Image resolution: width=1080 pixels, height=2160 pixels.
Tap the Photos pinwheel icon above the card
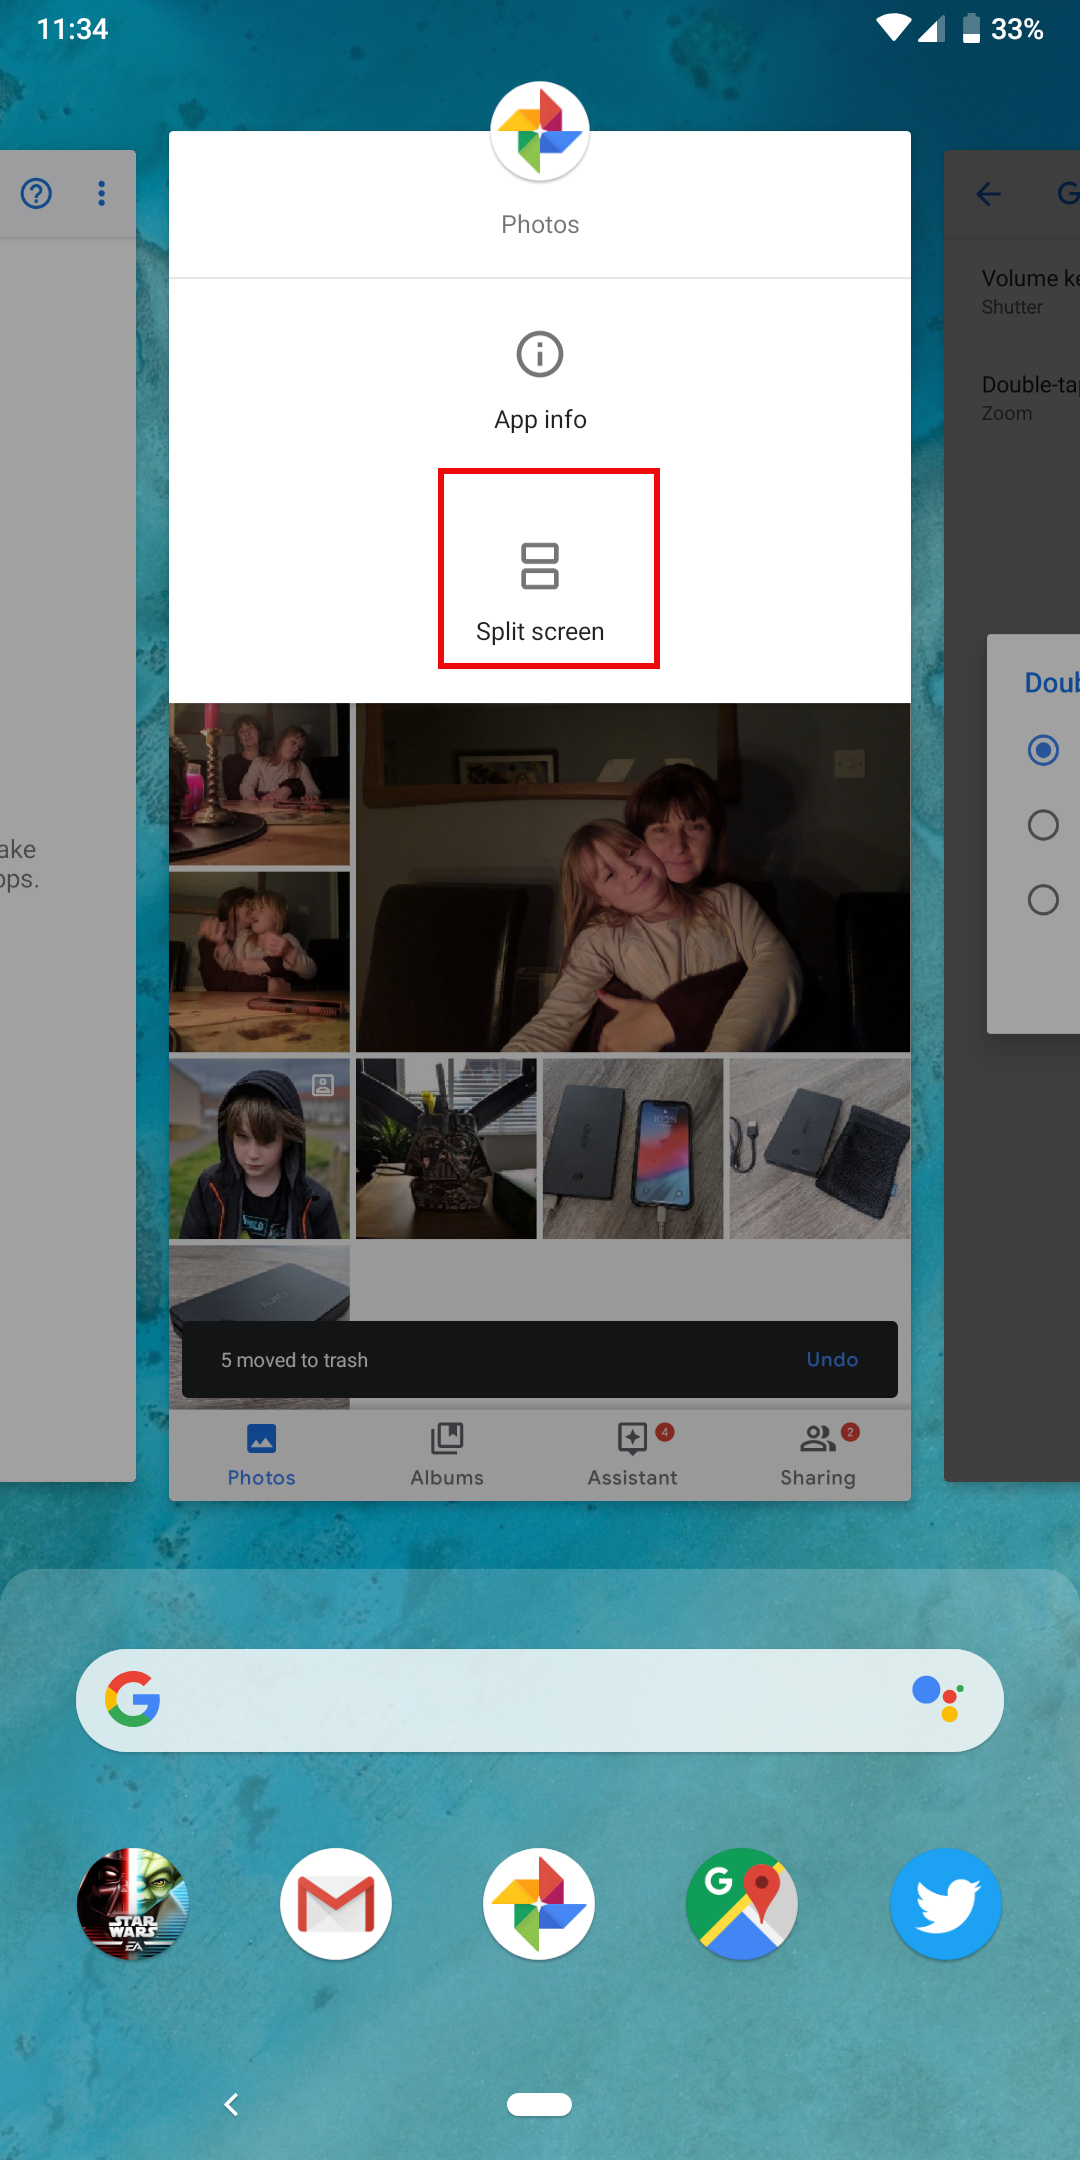coord(540,132)
